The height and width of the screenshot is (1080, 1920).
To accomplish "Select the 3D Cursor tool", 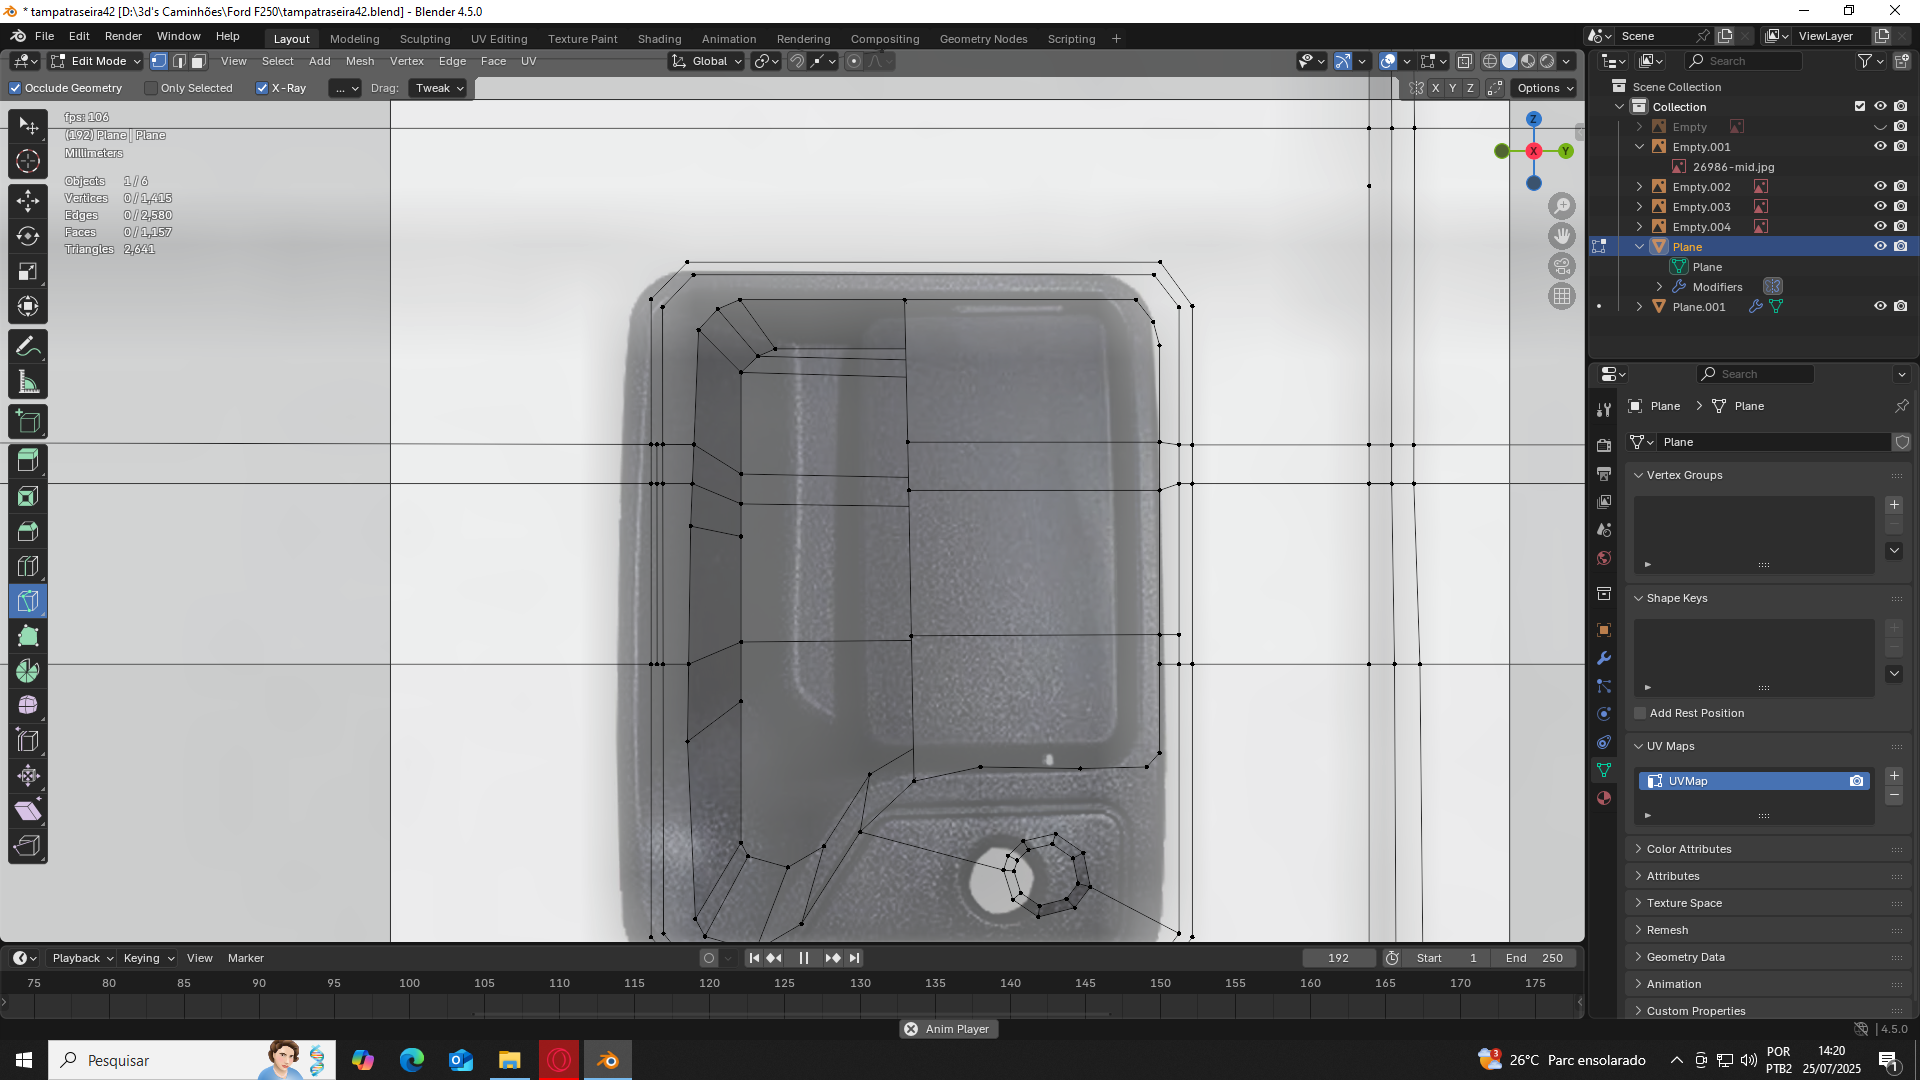I will point(28,161).
